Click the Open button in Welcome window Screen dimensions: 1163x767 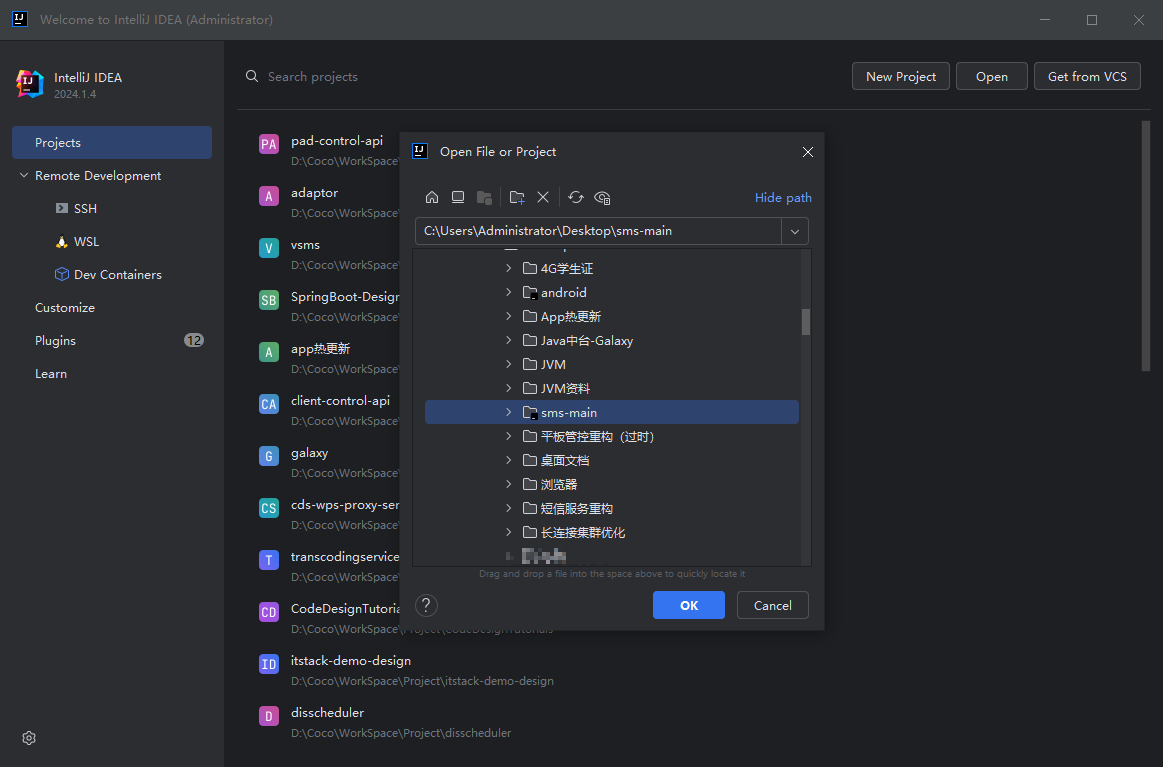tap(992, 76)
